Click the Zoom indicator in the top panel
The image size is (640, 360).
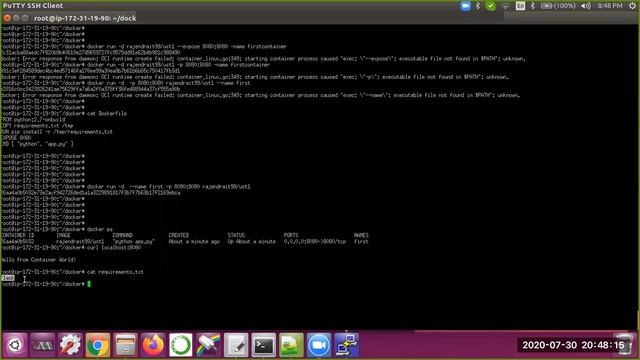click(x=465, y=6)
